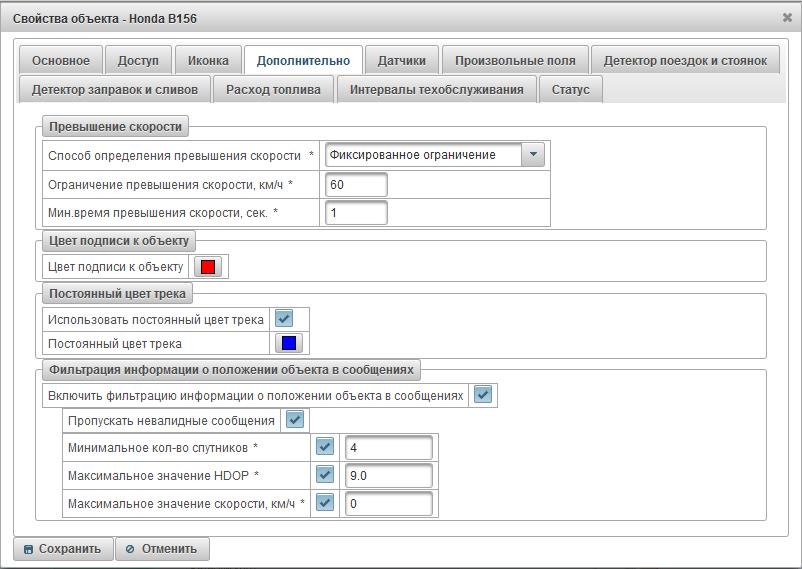Viewport: 802px width, 569px height.
Task: Uncheck skip invalid messages option
Action: tap(294, 420)
